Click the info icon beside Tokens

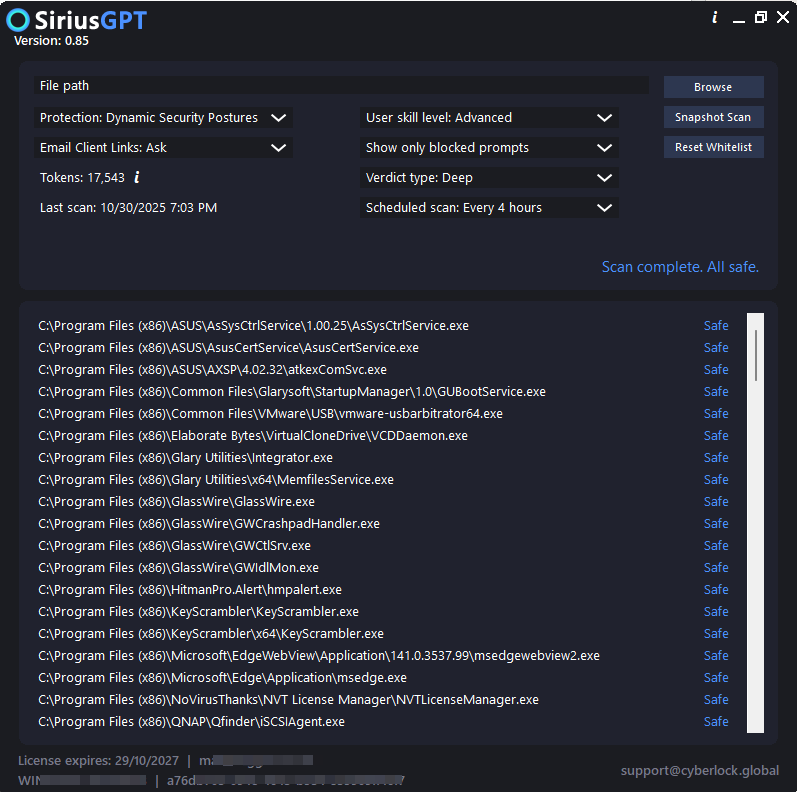tap(137, 177)
